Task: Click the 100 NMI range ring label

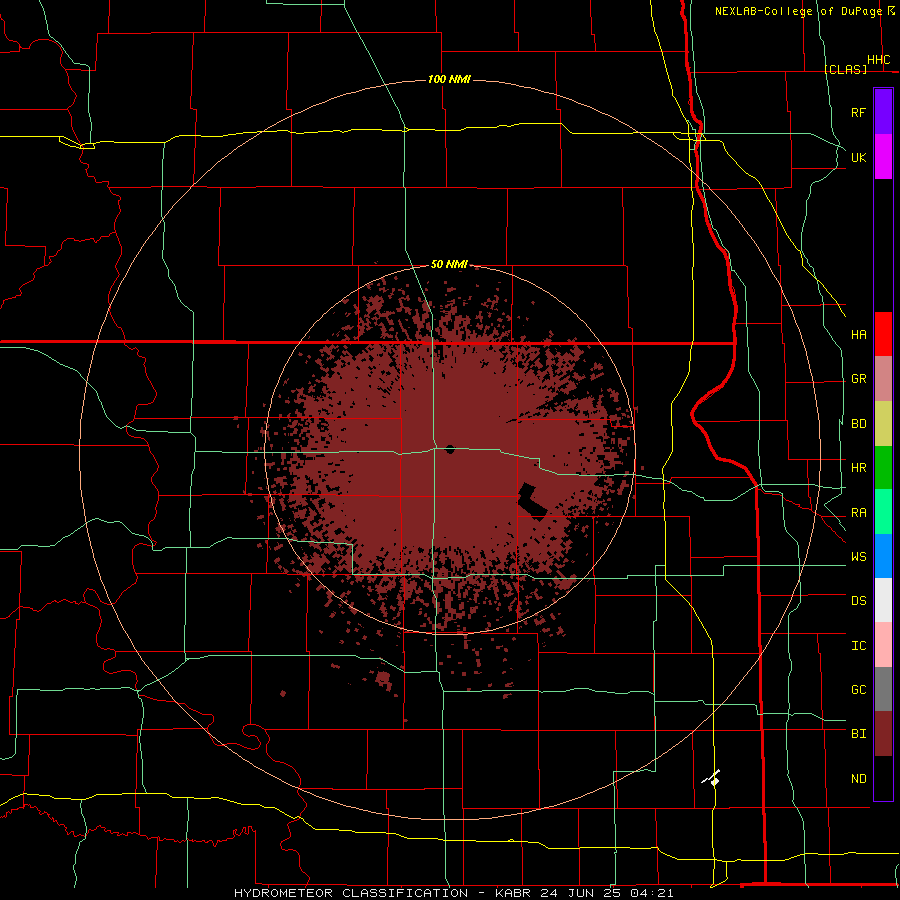Action: [x=449, y=79]
